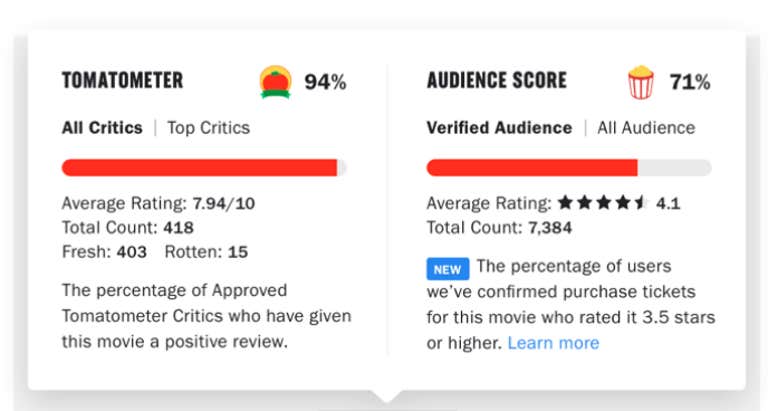
Task: Switch to the Top Critics tab
Action: [x=209, y=128]
